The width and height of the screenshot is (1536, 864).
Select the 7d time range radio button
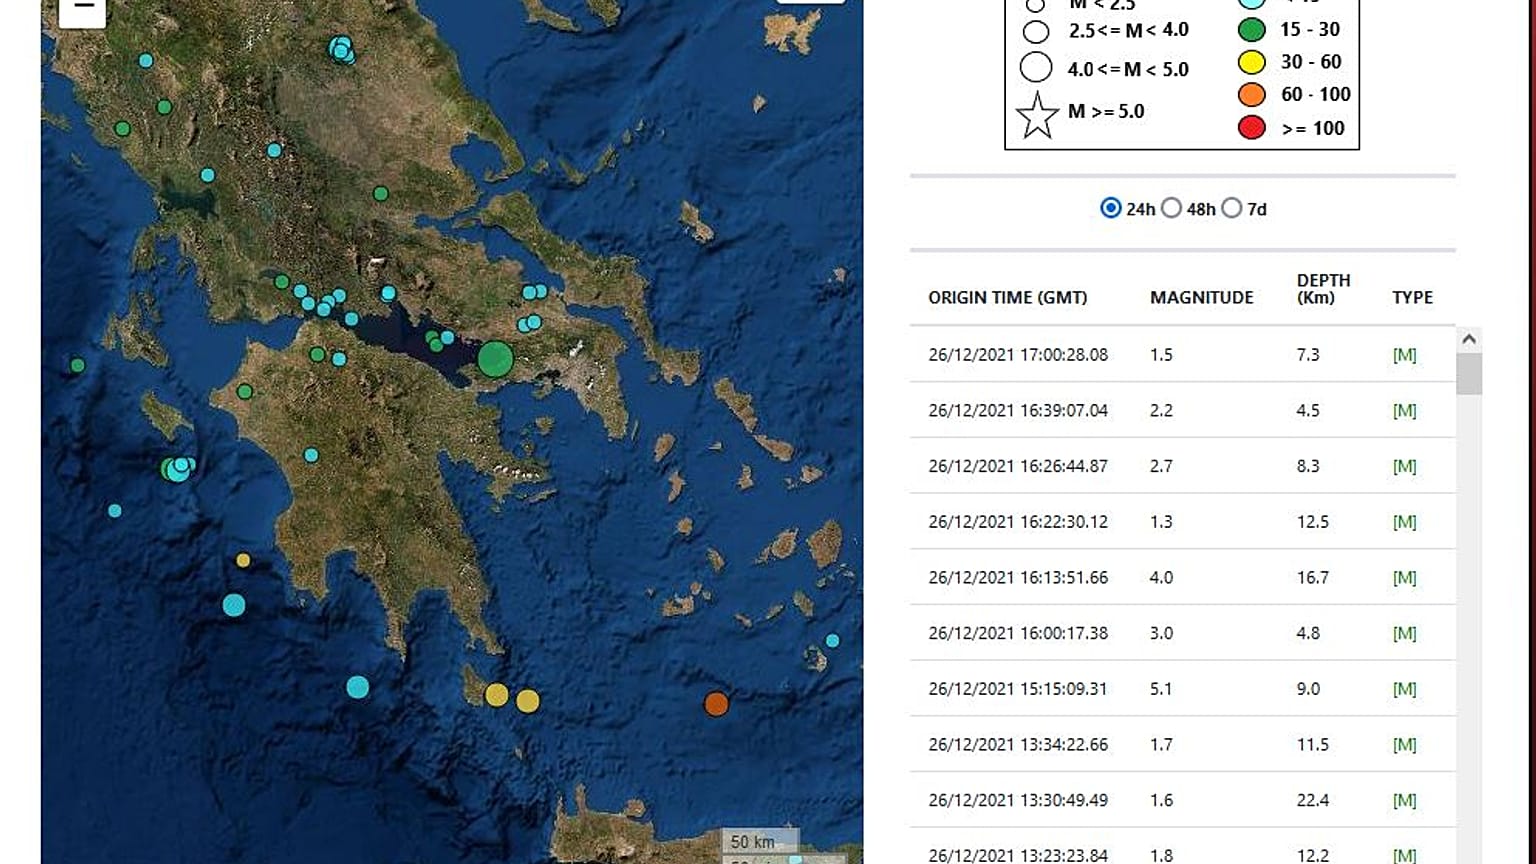[x=1232, y=208]
